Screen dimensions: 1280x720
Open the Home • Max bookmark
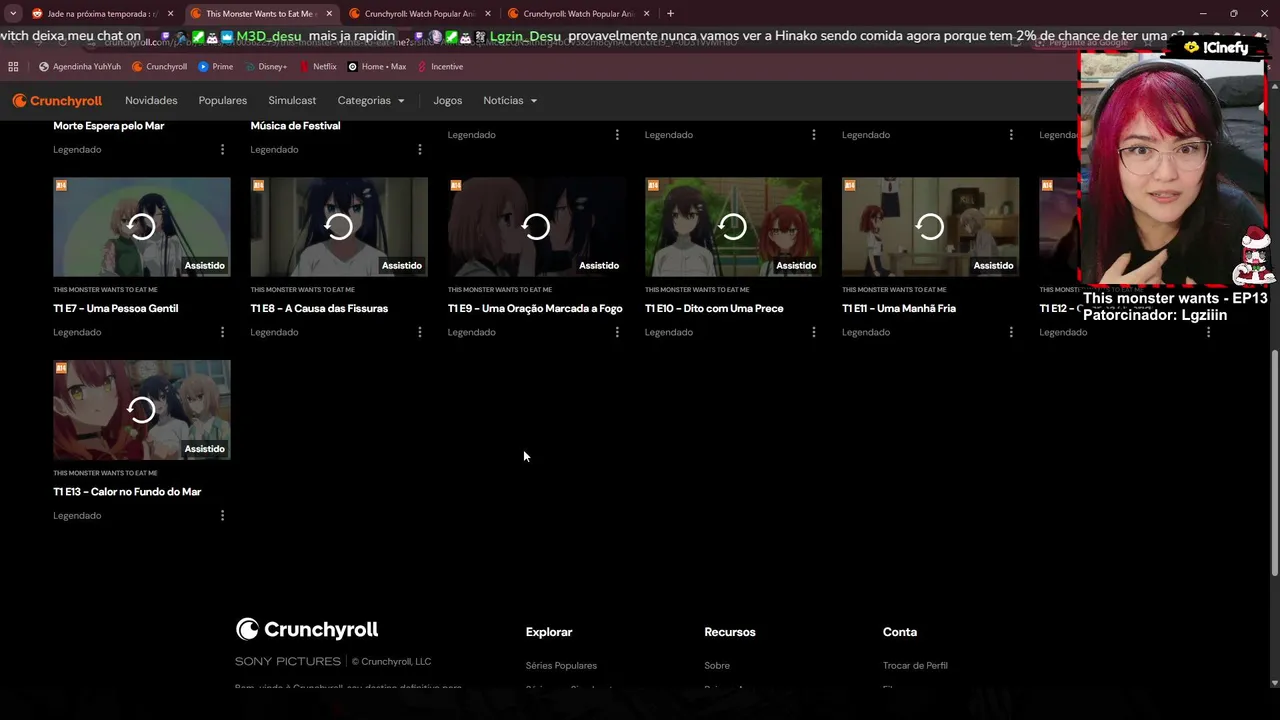(x=377, y=67)
